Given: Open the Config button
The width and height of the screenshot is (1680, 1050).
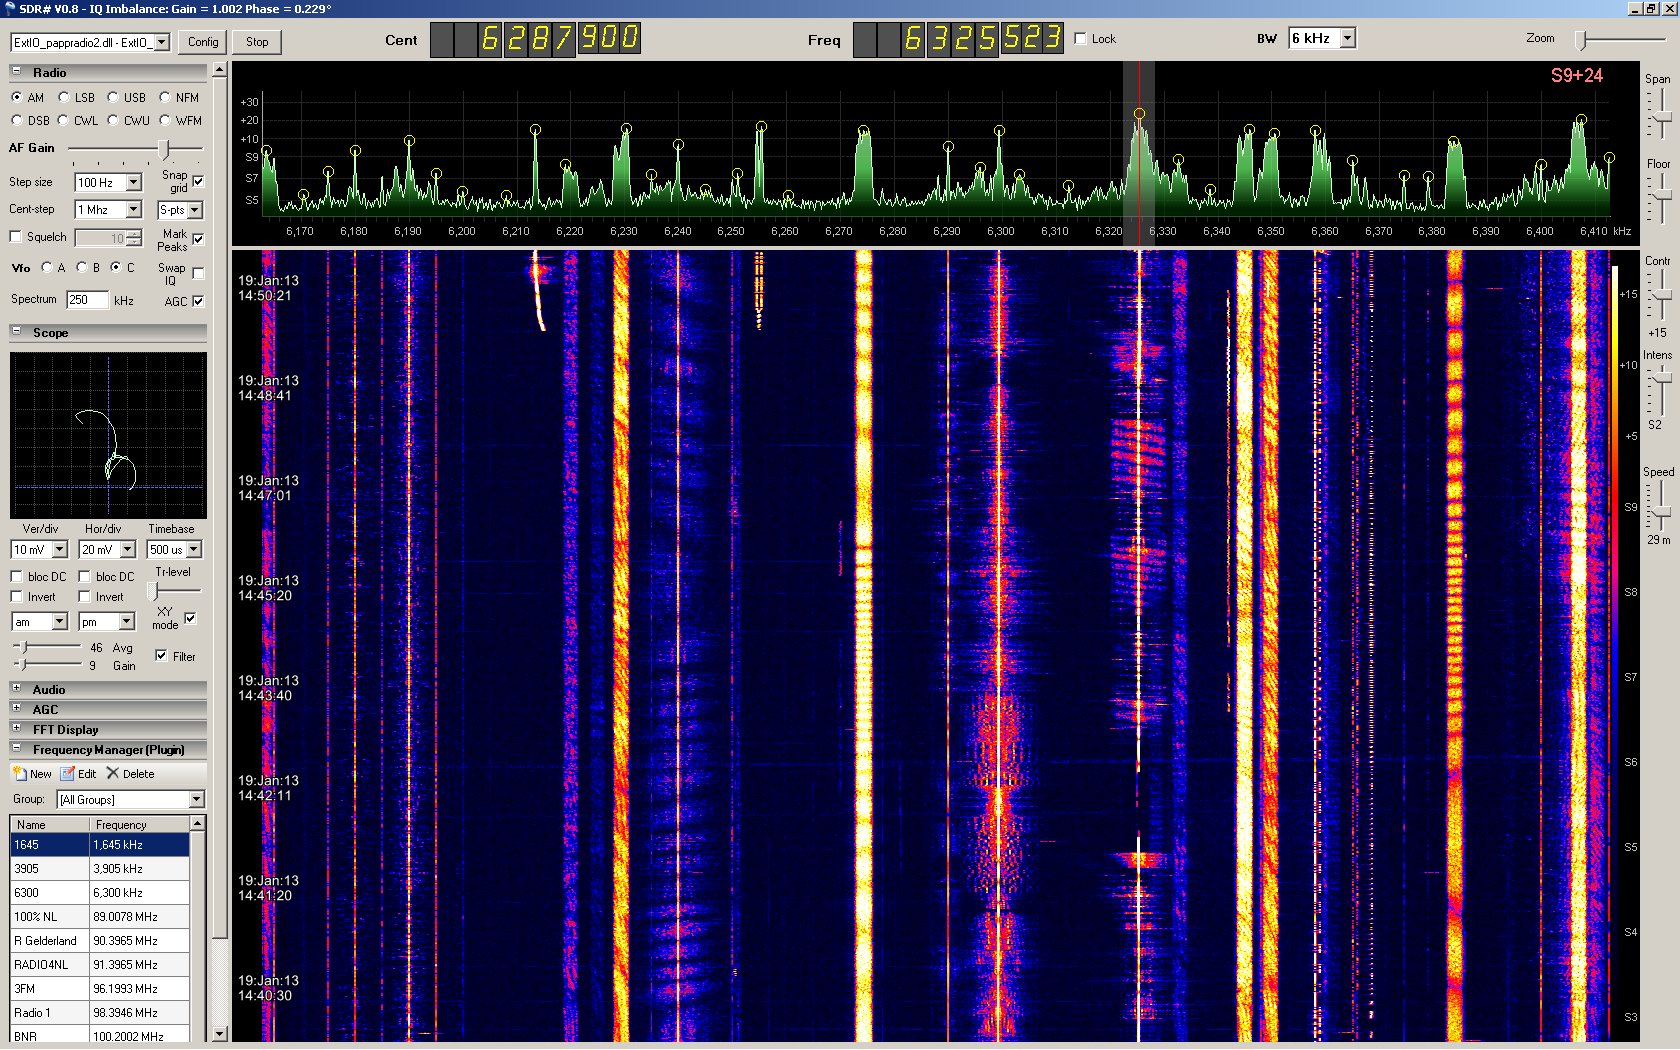Looking at the screenshot, I should 203,42.
